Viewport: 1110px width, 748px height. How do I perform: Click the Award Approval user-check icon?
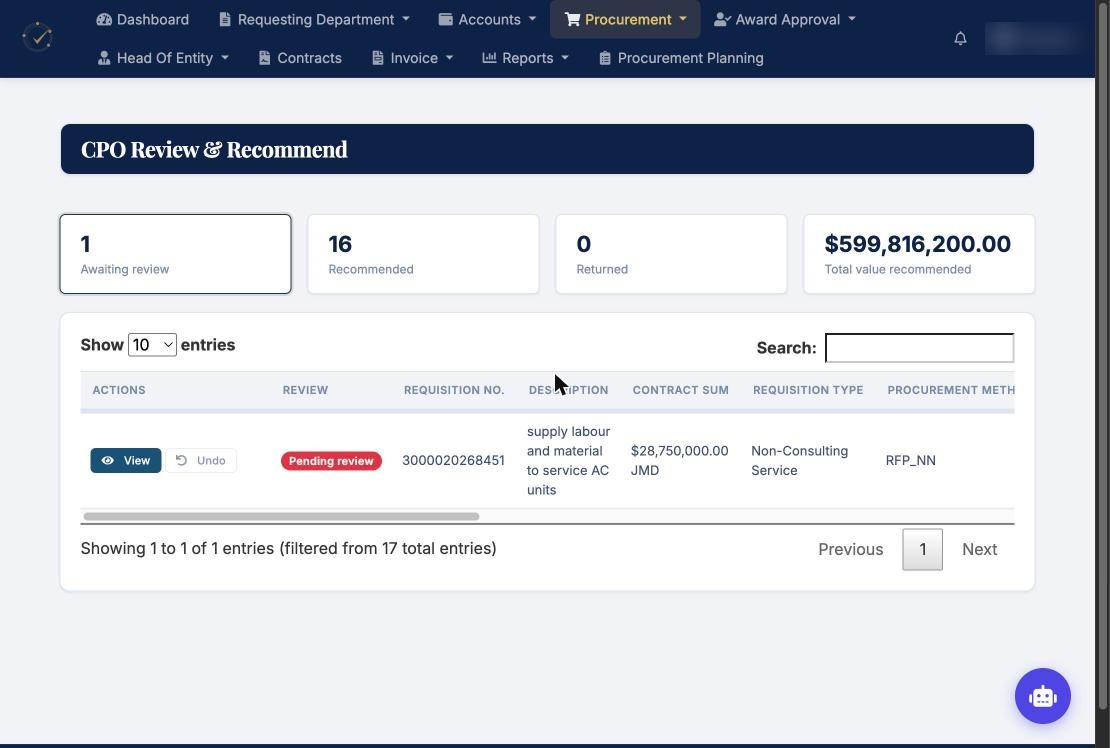click(722, 19)
